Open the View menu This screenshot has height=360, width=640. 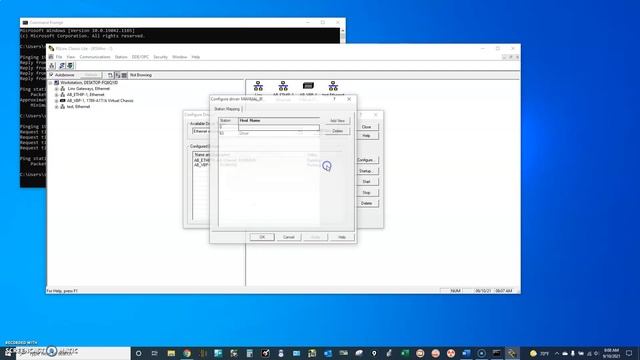click(x=71, y=57)
